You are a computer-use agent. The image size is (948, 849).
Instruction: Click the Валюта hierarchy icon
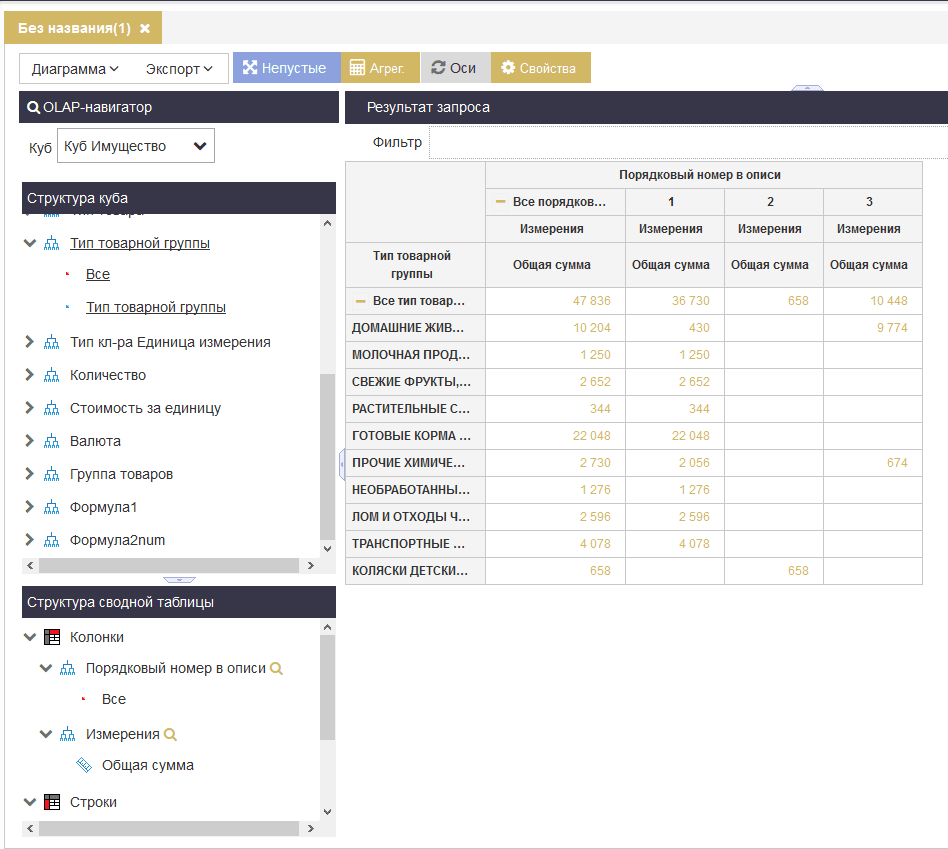(x=52, y=441)
